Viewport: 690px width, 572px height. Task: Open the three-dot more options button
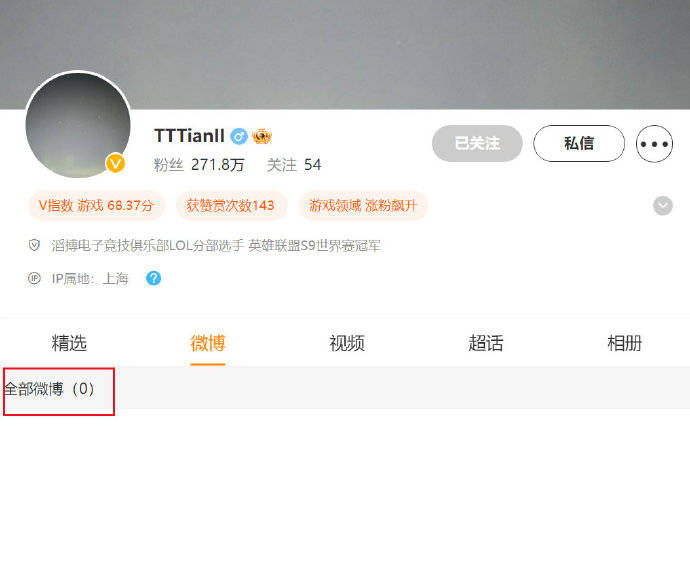[x=654, y=143]
